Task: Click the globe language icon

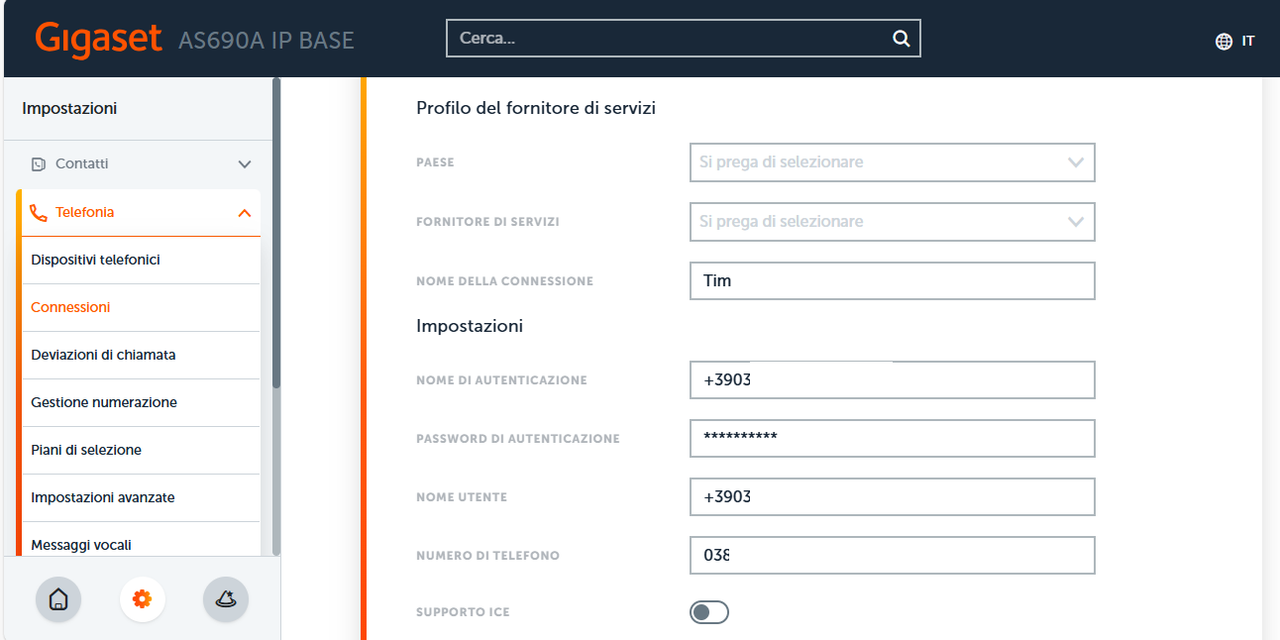Action: 1224,41
